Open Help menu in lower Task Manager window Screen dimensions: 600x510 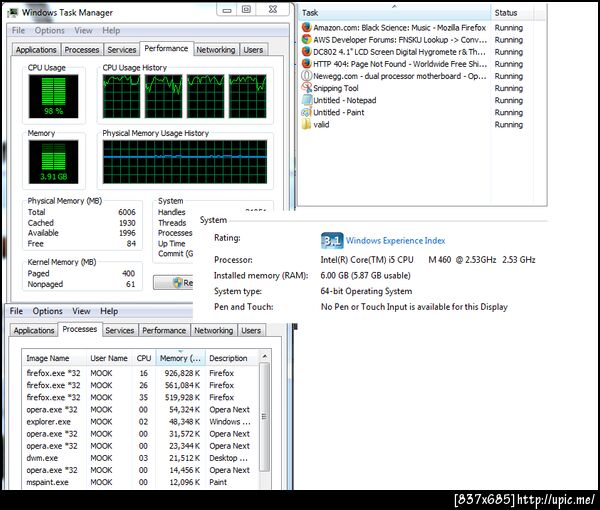click(109, 311)
